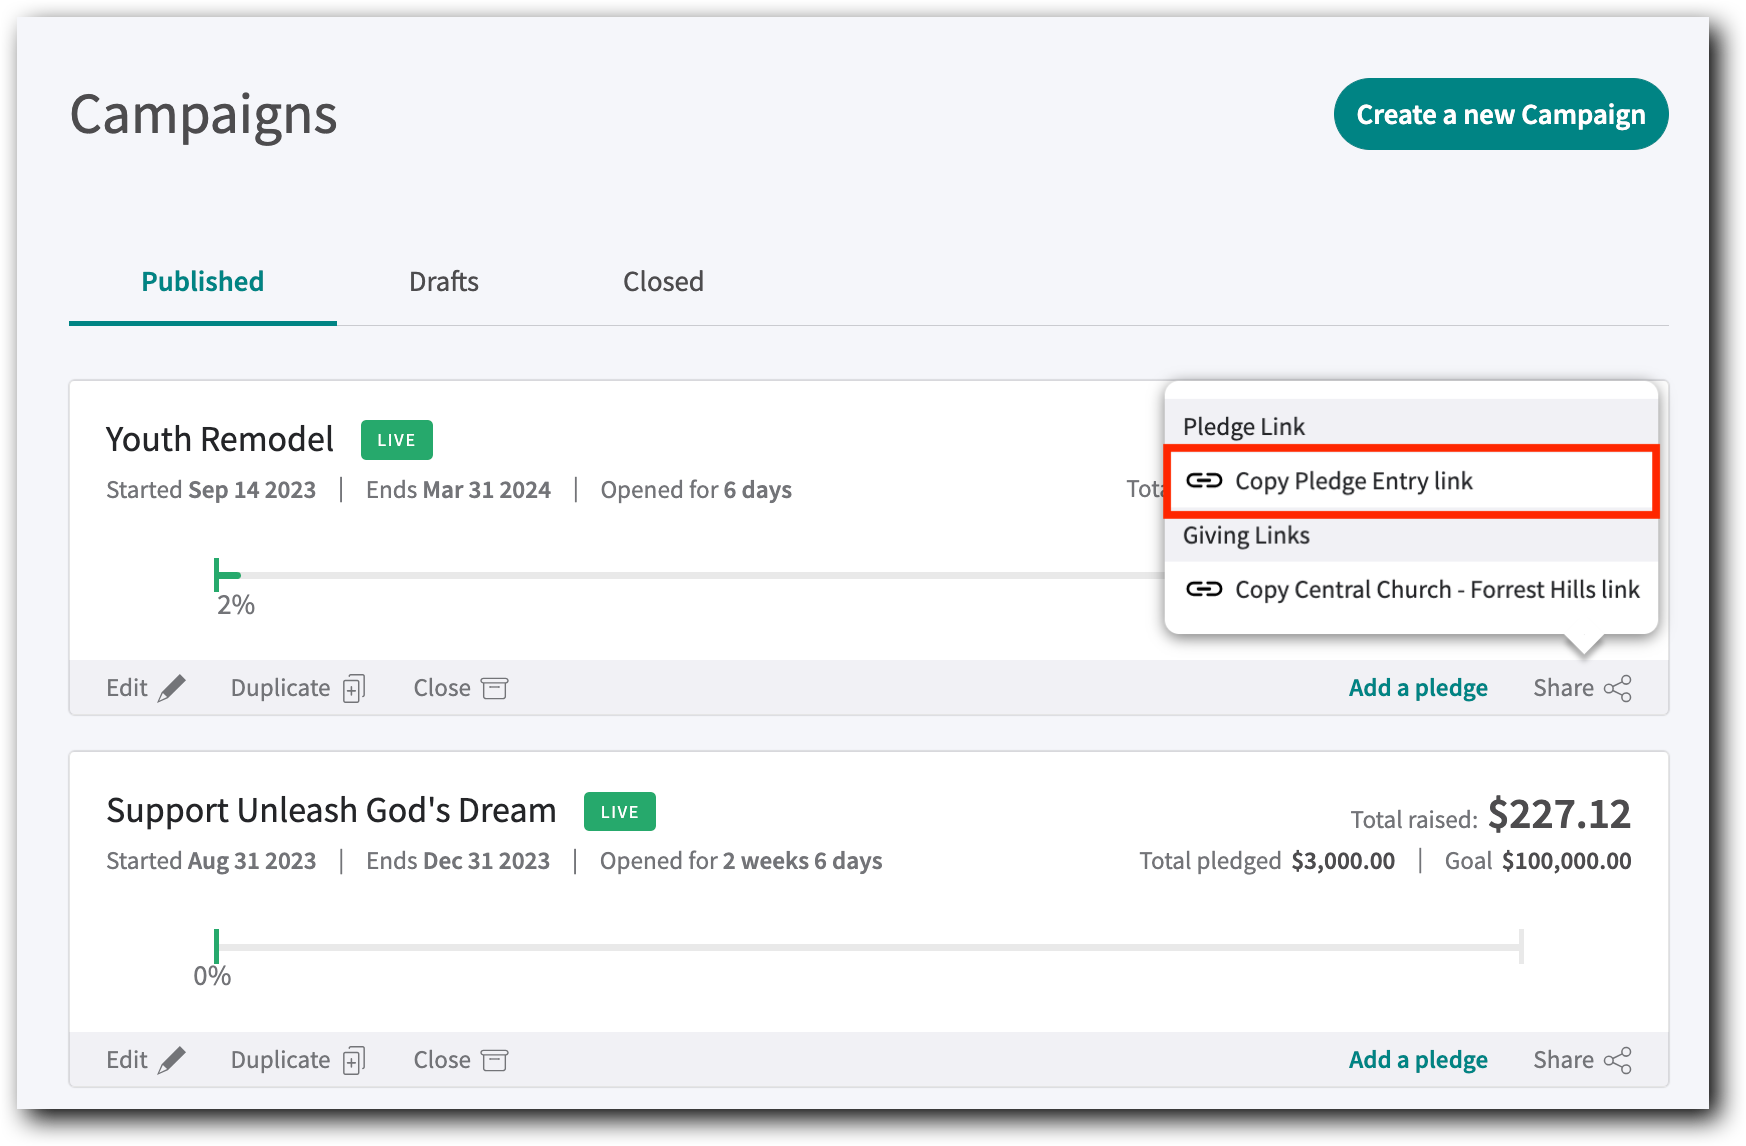Open the Youth Remodel campaign title
1746x1146 pixels.
click(x=220, y=440)
